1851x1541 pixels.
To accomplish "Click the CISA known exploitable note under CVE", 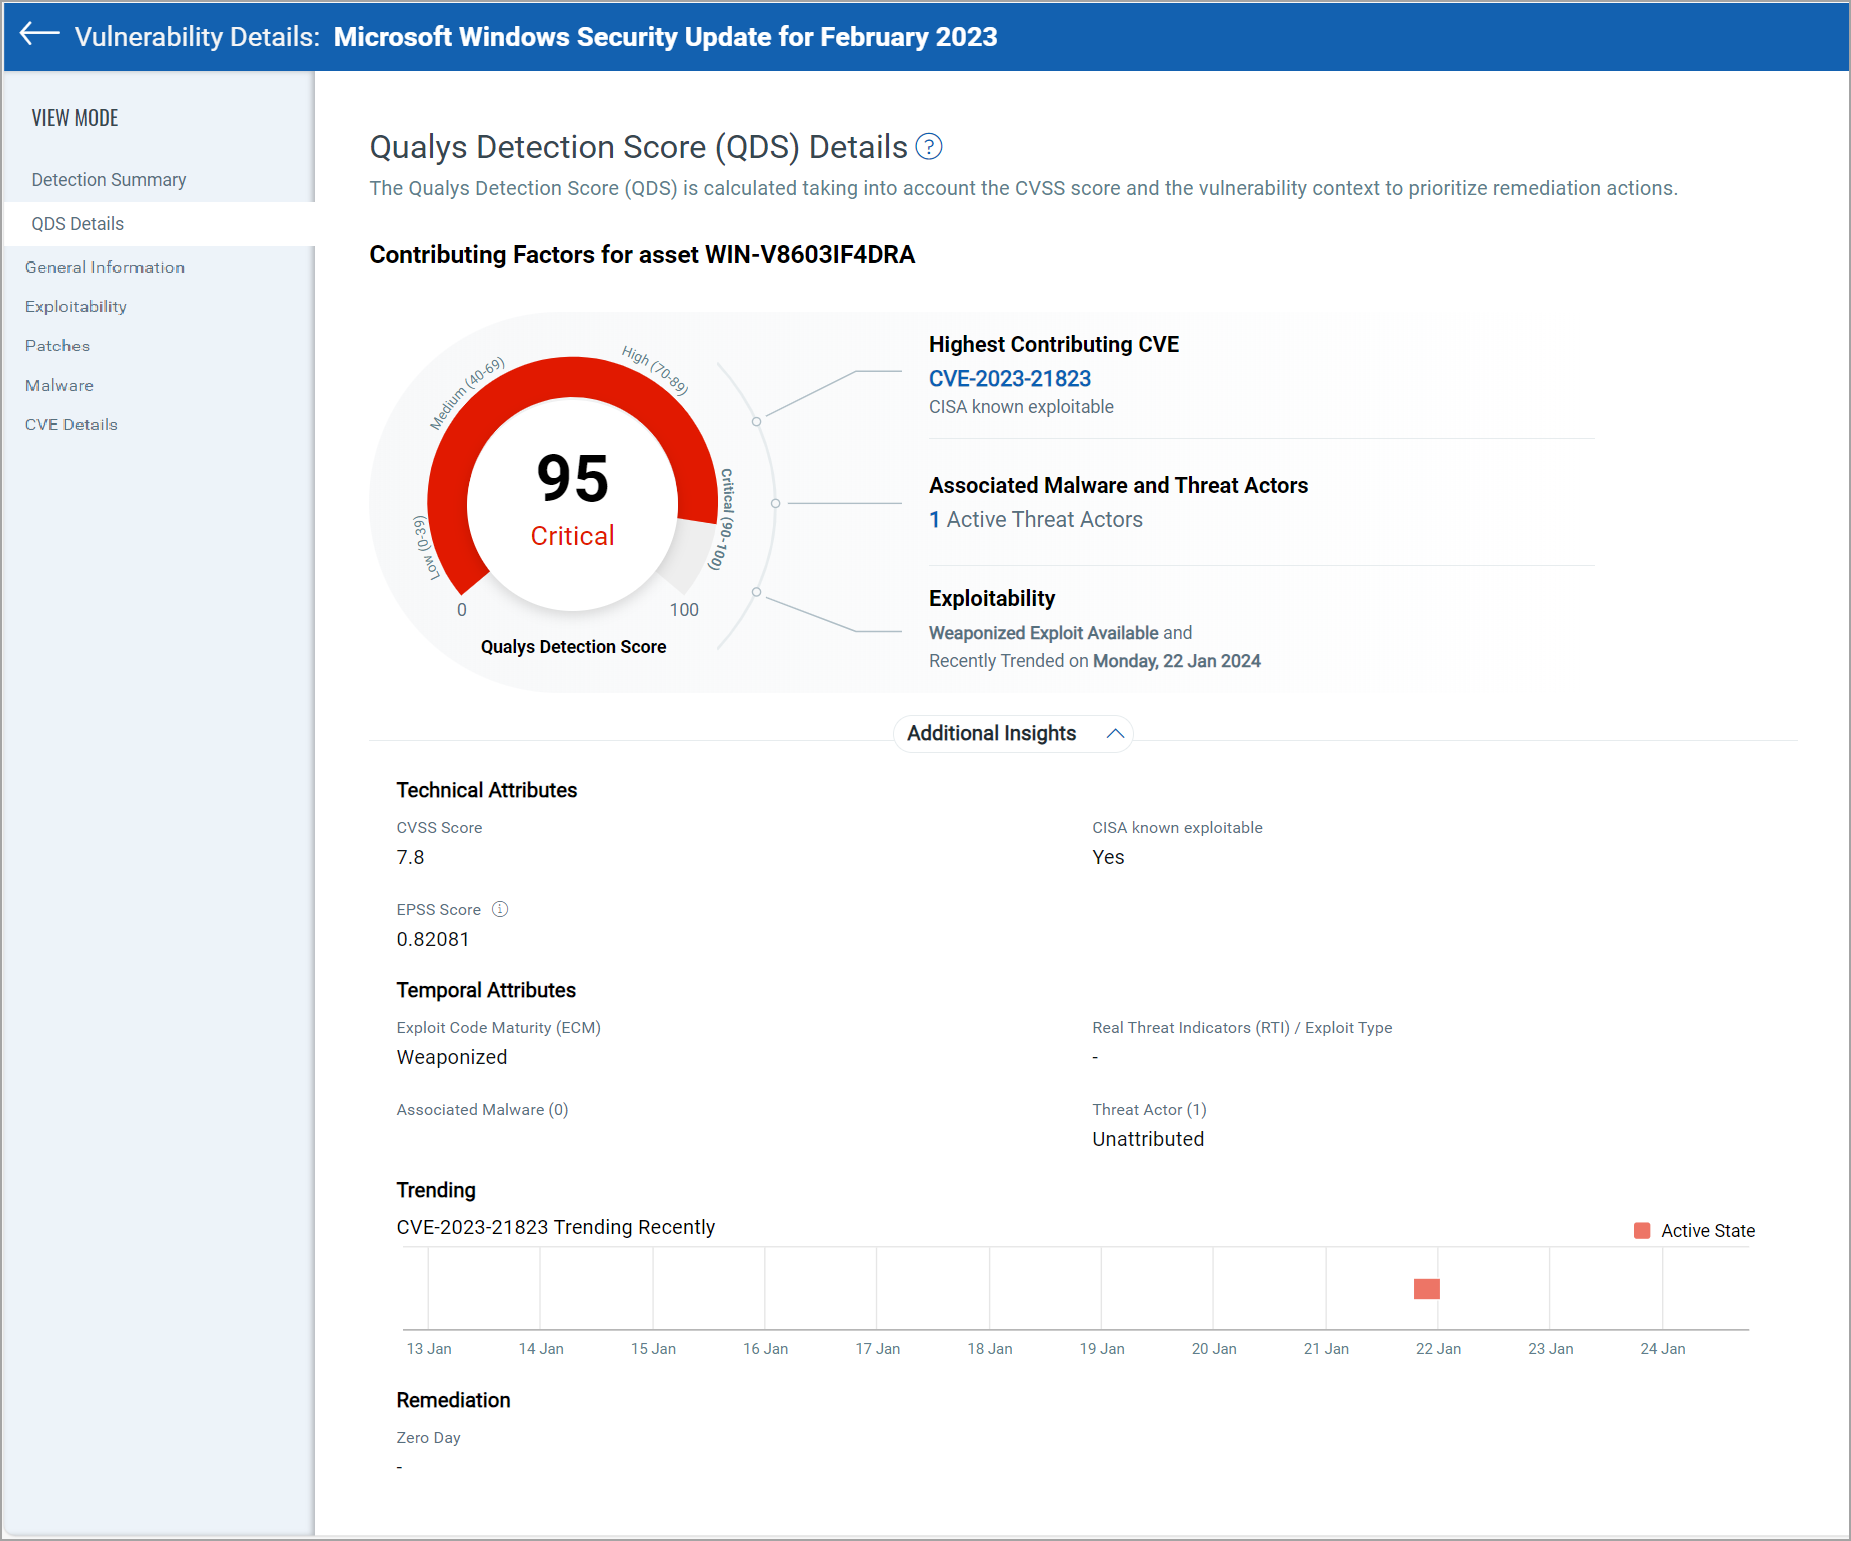I will pyautogui.click(x=1021, y=407).
